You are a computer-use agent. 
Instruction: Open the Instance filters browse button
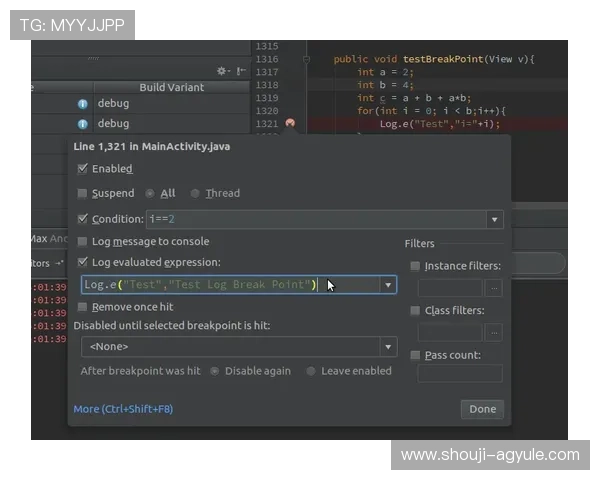(x=493, y=288)
